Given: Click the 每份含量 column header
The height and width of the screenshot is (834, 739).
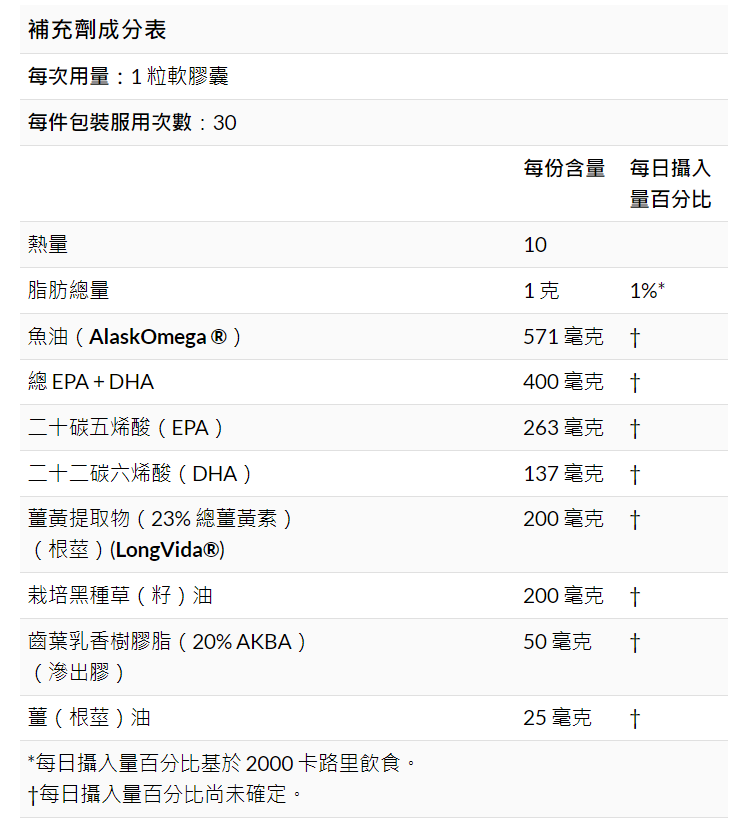Looking at the screenshot, I should pos(564,168).
